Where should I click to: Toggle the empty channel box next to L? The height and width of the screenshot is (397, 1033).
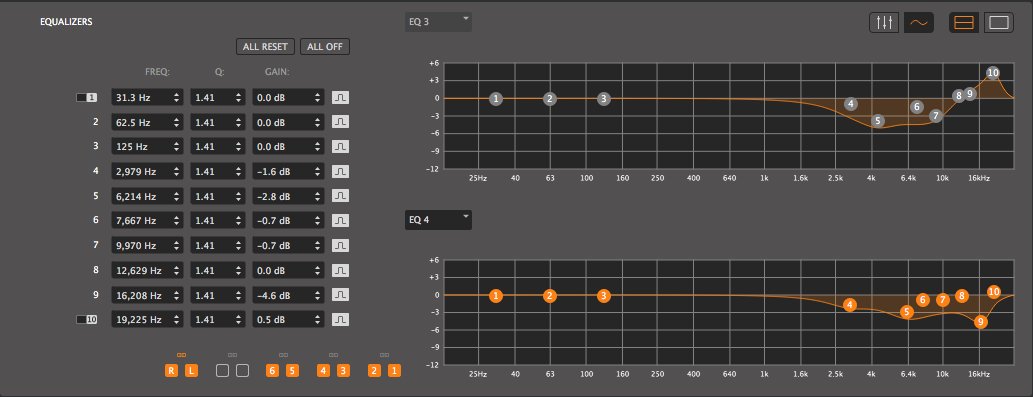coord(223,371)
